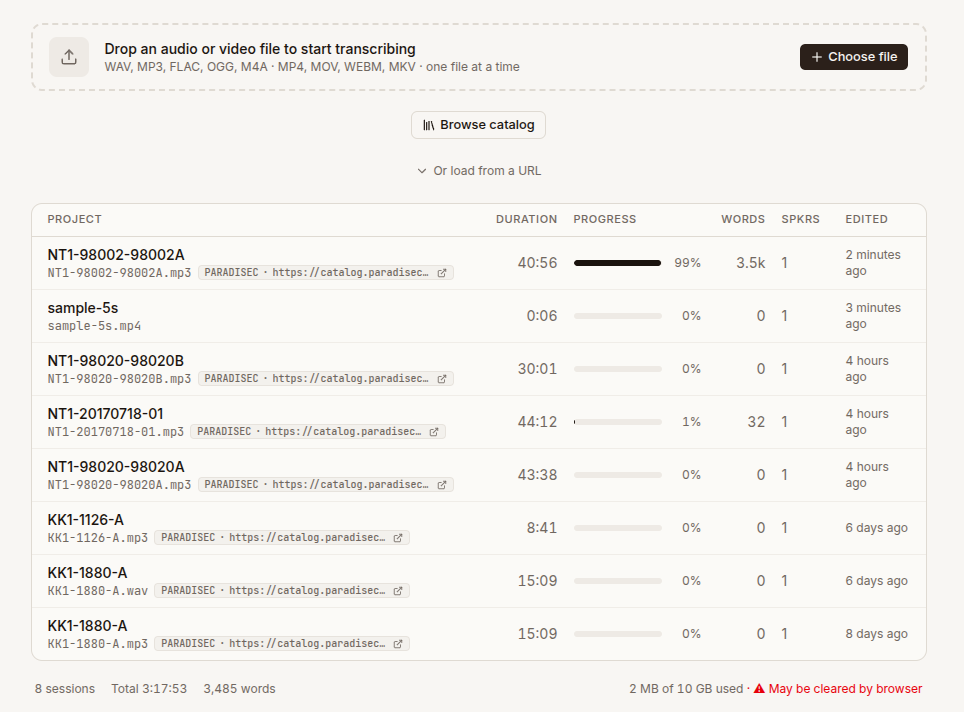Viewport: 964px width, 712px height.
Task: Click the red warning triangle icon in footer
Action: coord(759,689)
